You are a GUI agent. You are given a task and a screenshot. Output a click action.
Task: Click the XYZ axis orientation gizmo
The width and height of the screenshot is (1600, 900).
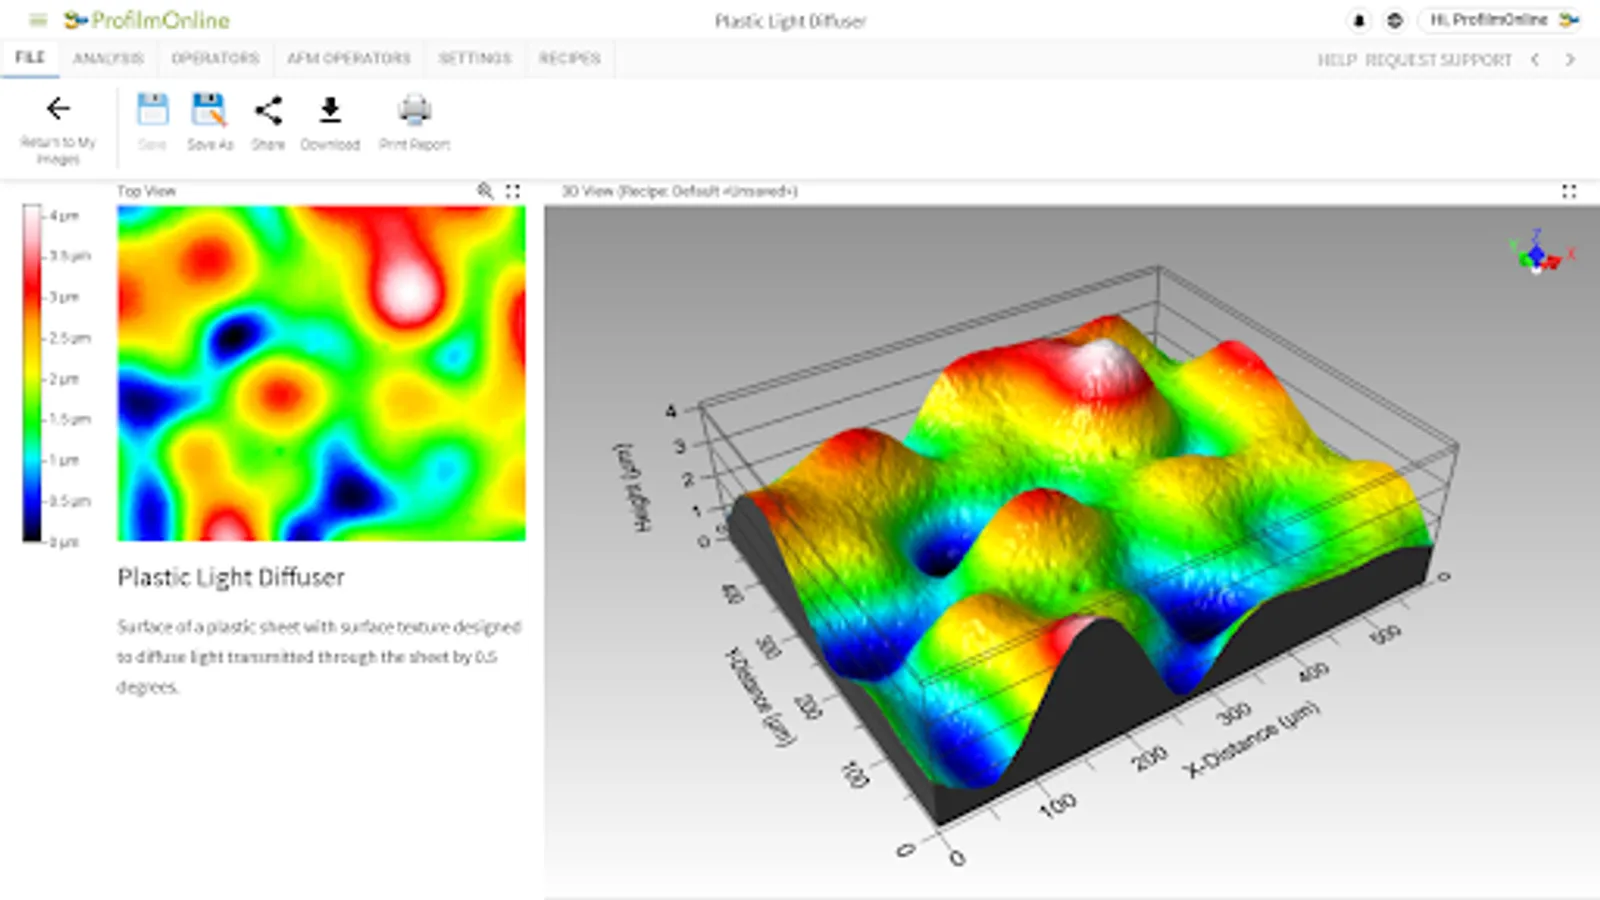click(x=1540, y=254)
